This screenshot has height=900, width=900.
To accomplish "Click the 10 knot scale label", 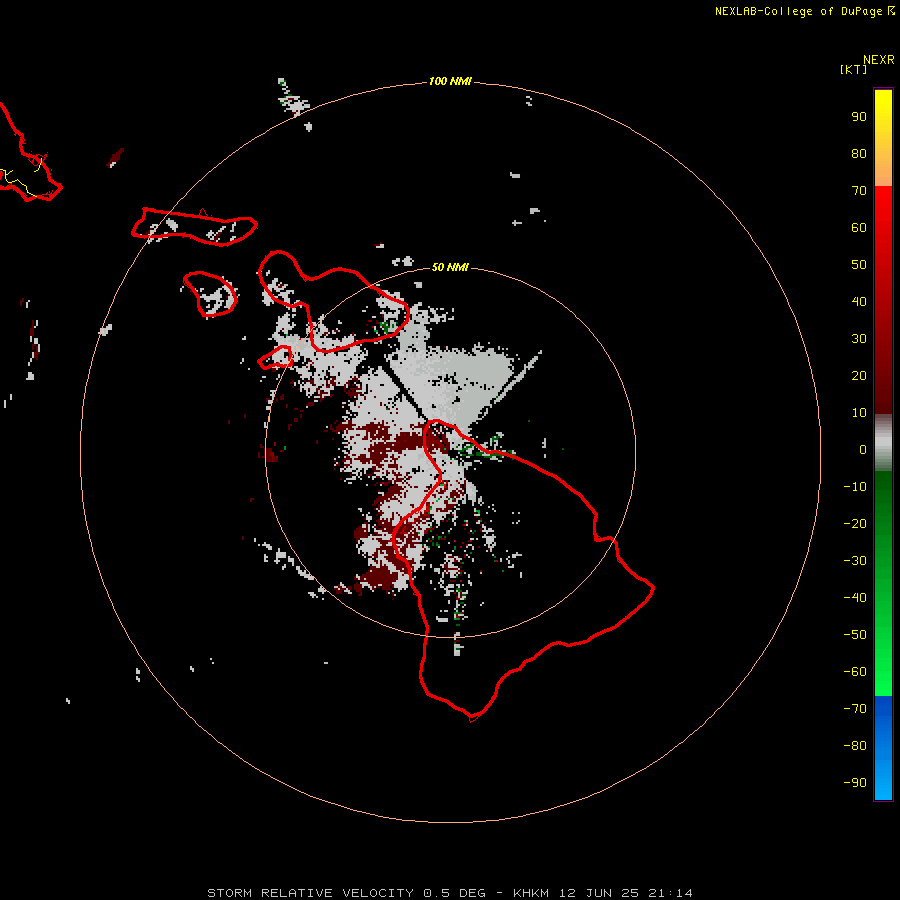I will pyautogui.click(x=859, y=413).
